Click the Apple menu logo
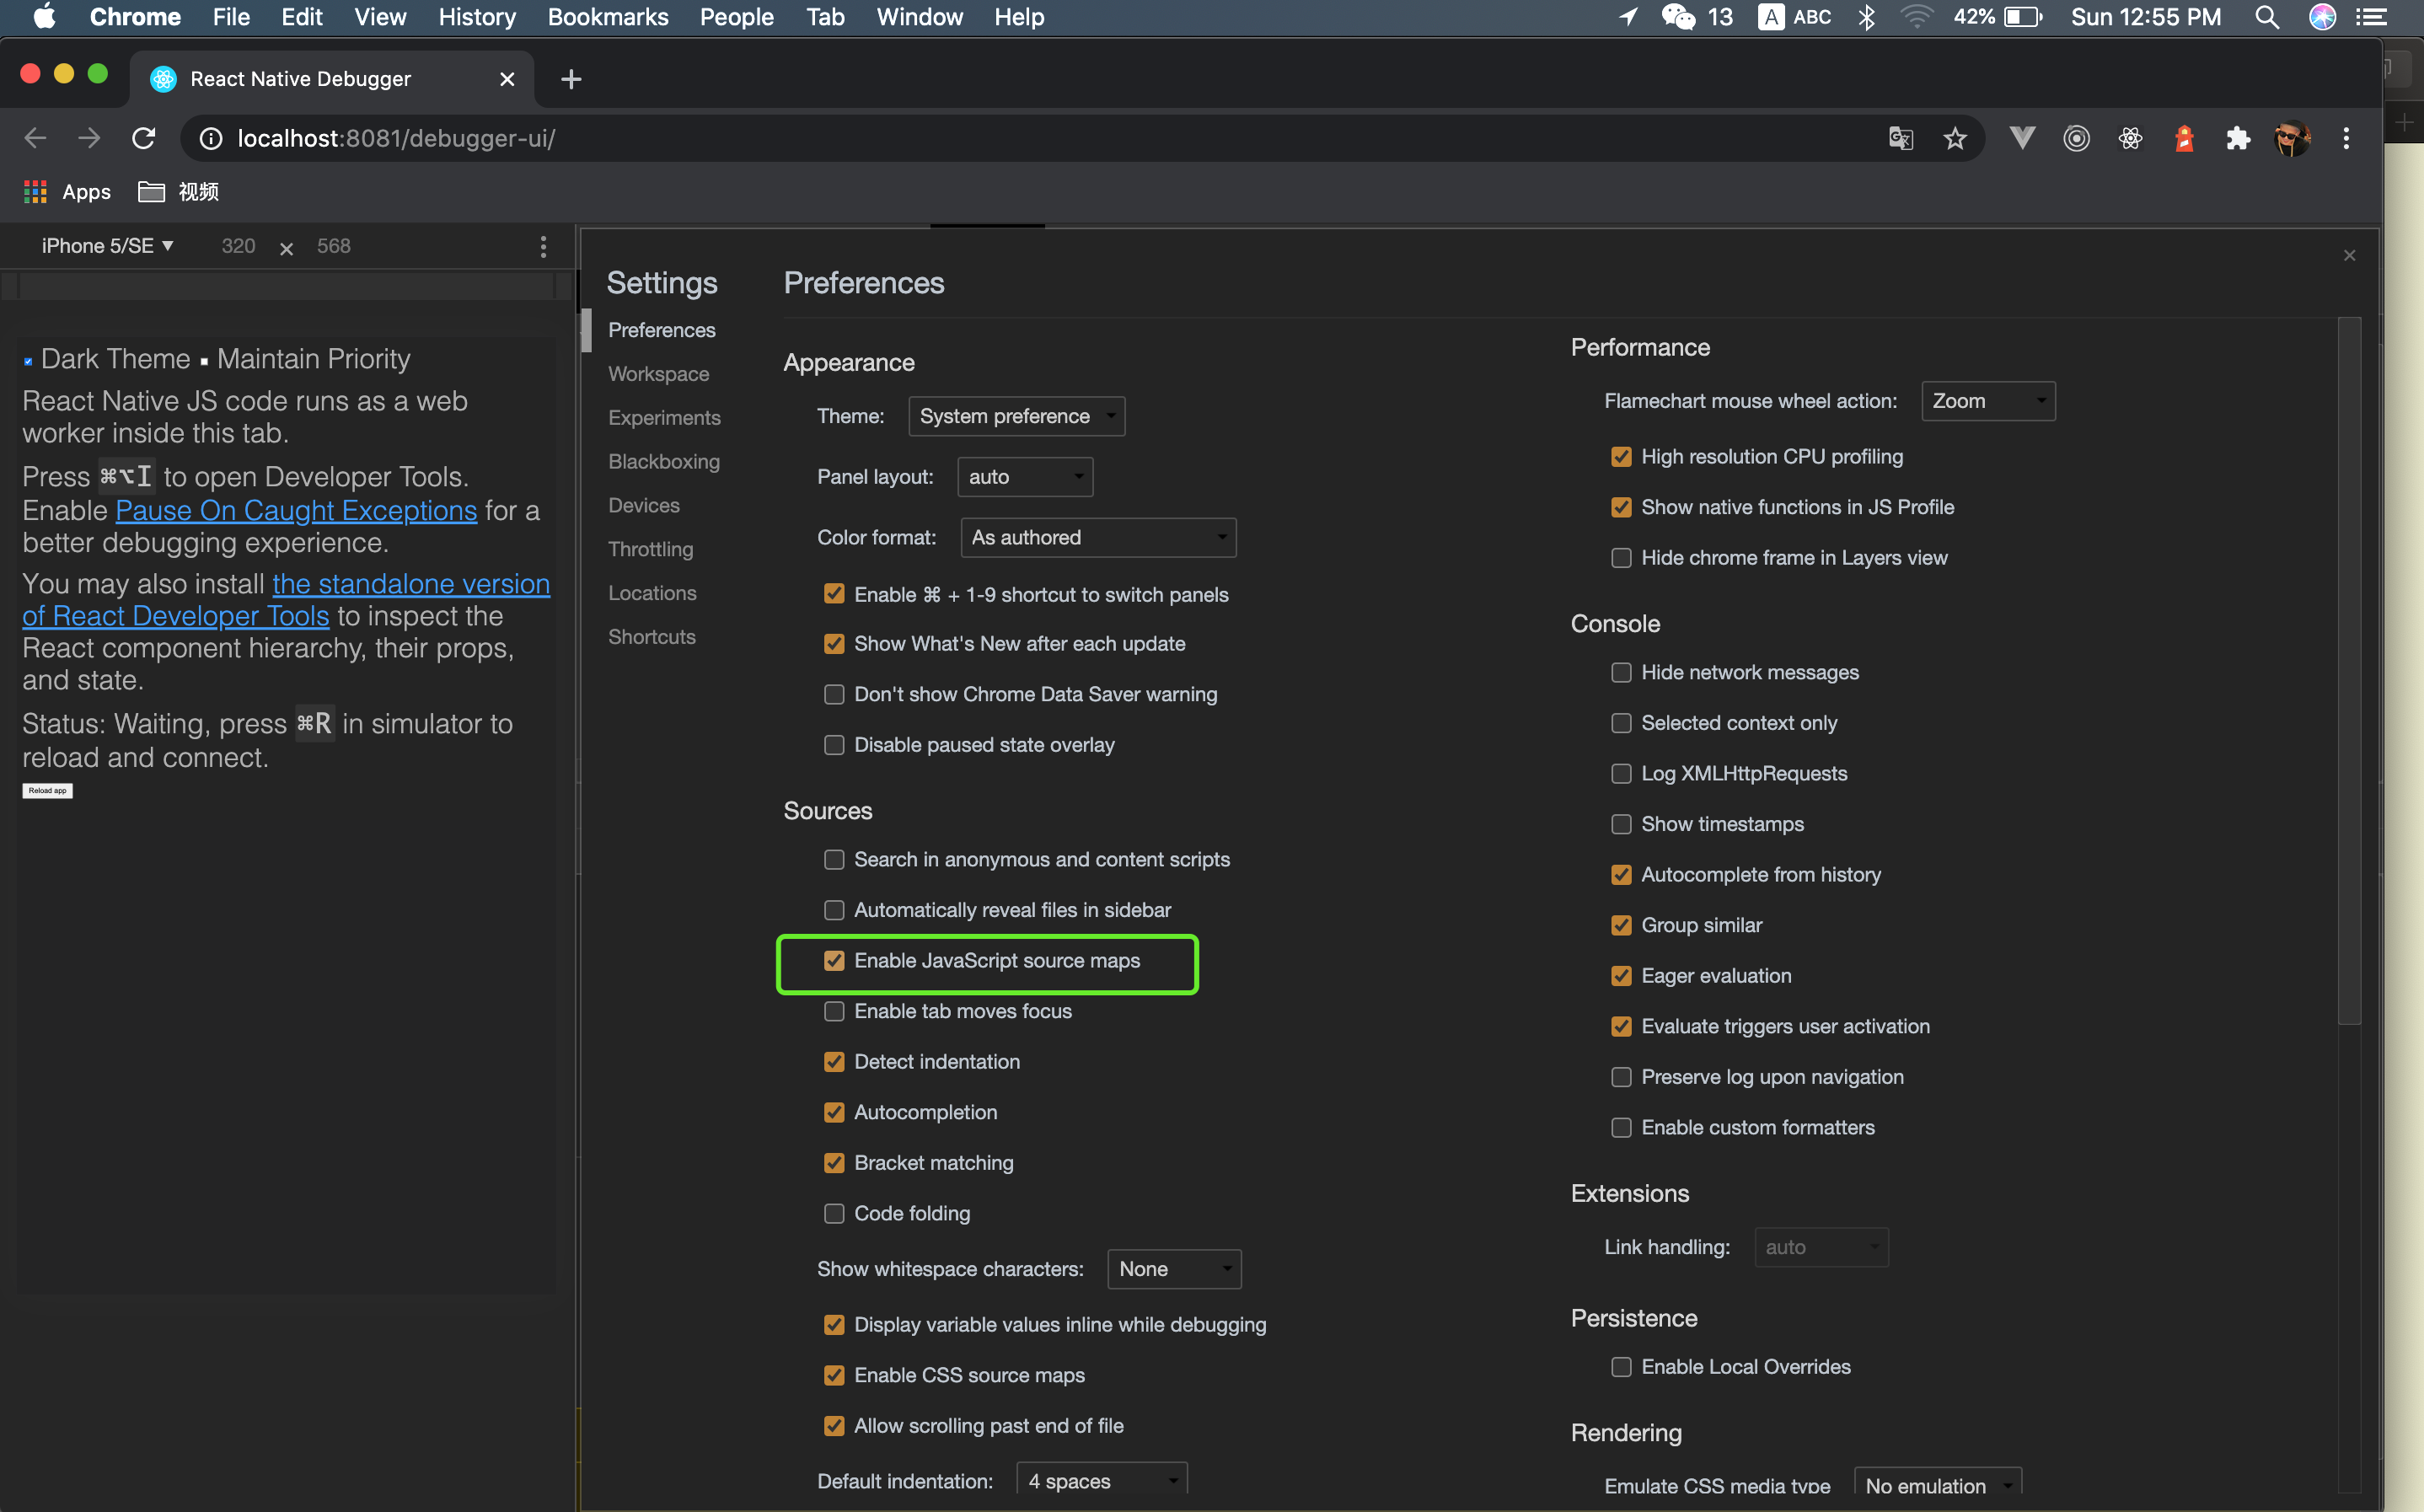This screenshot has height=1512, width=2424. pyautogui.click(x=44, y=16)
